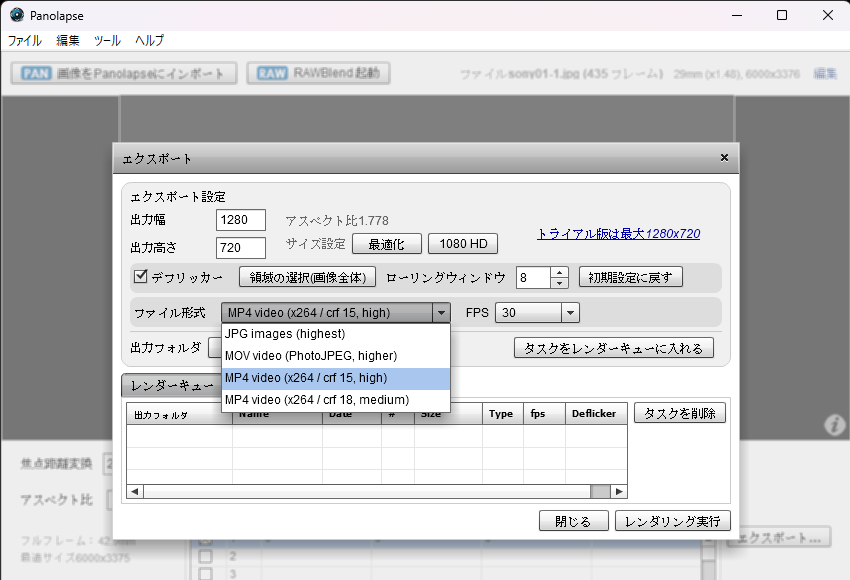This screenshot has width=850, height=580.
Task: Choose MOV video (PhotoJPEG, higher) option
Action: pos(311,356)
